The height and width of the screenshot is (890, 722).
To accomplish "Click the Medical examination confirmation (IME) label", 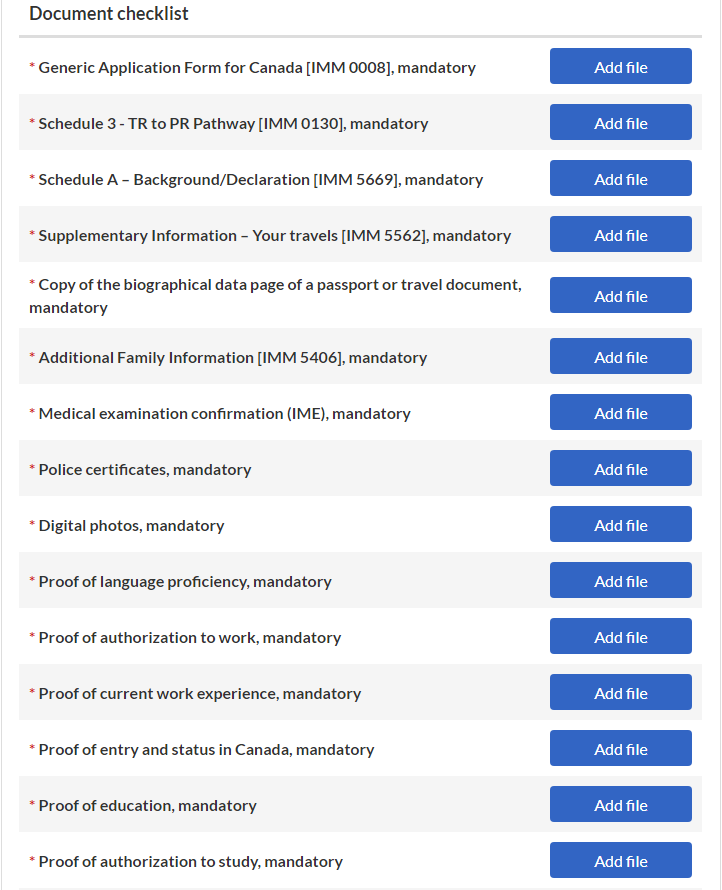I will 224,413.
